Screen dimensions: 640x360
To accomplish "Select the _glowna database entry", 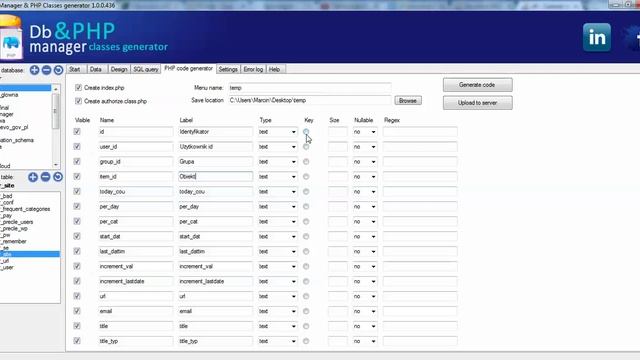I will click(x=10, y=95).
